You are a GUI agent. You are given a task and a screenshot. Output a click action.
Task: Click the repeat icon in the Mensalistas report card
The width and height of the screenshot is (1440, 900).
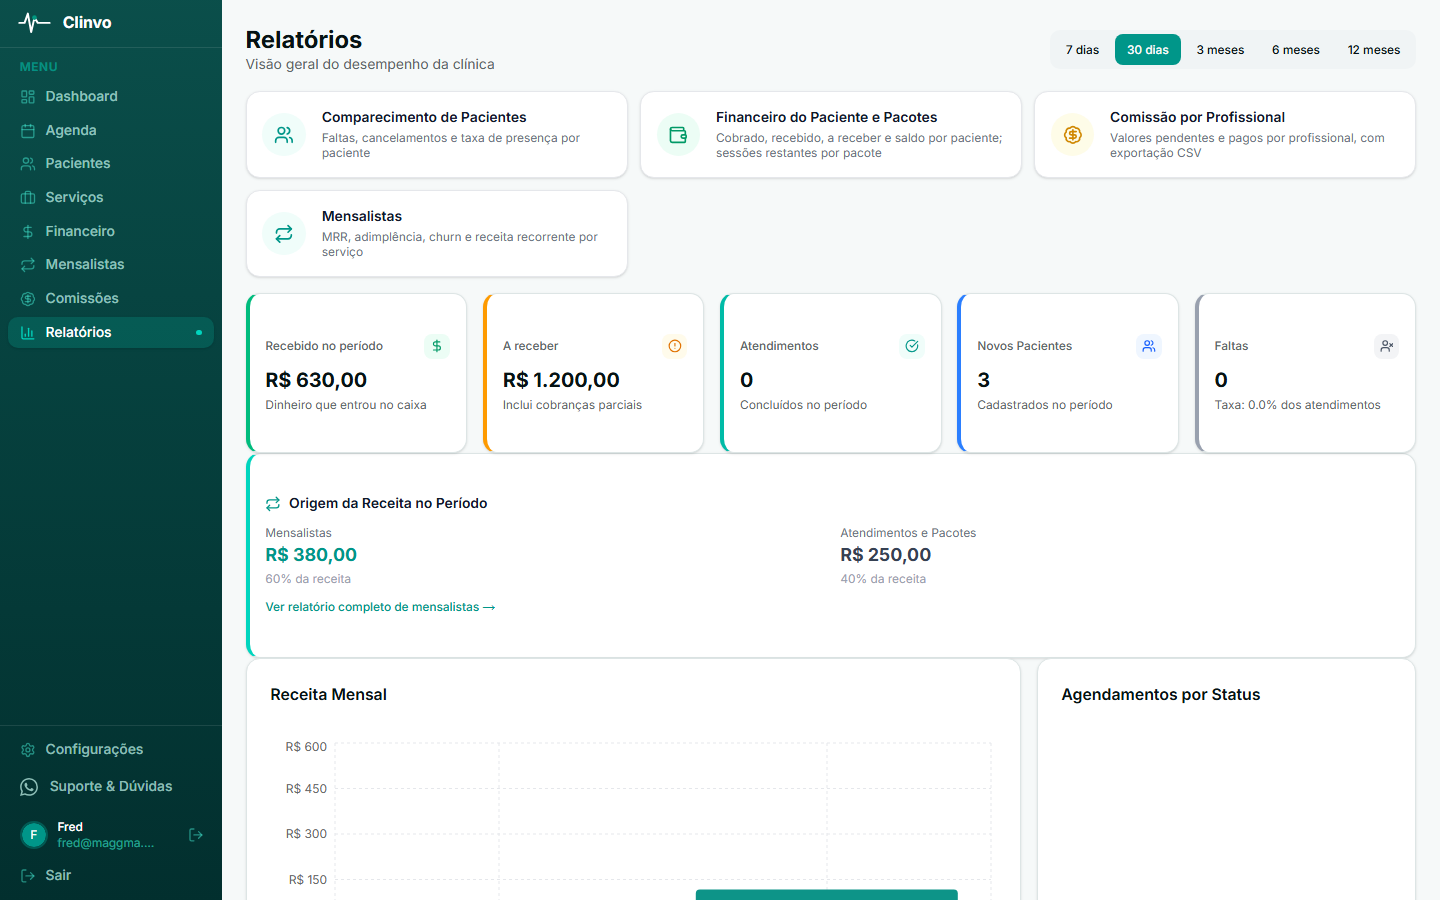(284, 233)
